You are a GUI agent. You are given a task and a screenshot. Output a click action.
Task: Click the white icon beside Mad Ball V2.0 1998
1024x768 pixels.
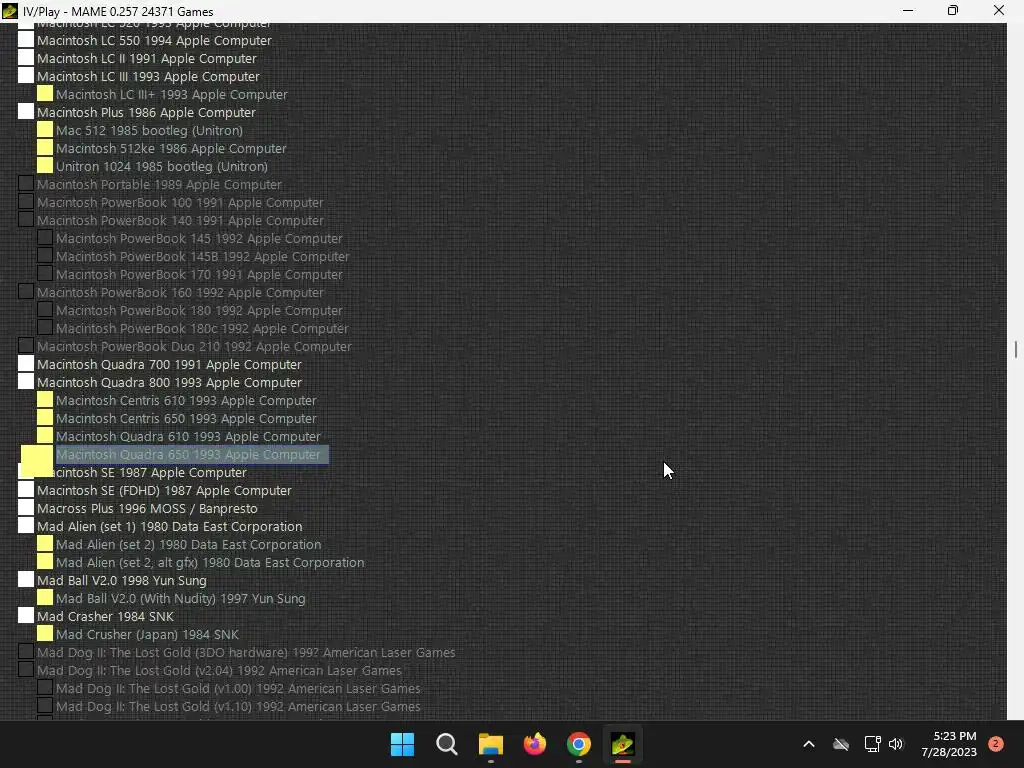pyautogui.click(x=25, y=580)
